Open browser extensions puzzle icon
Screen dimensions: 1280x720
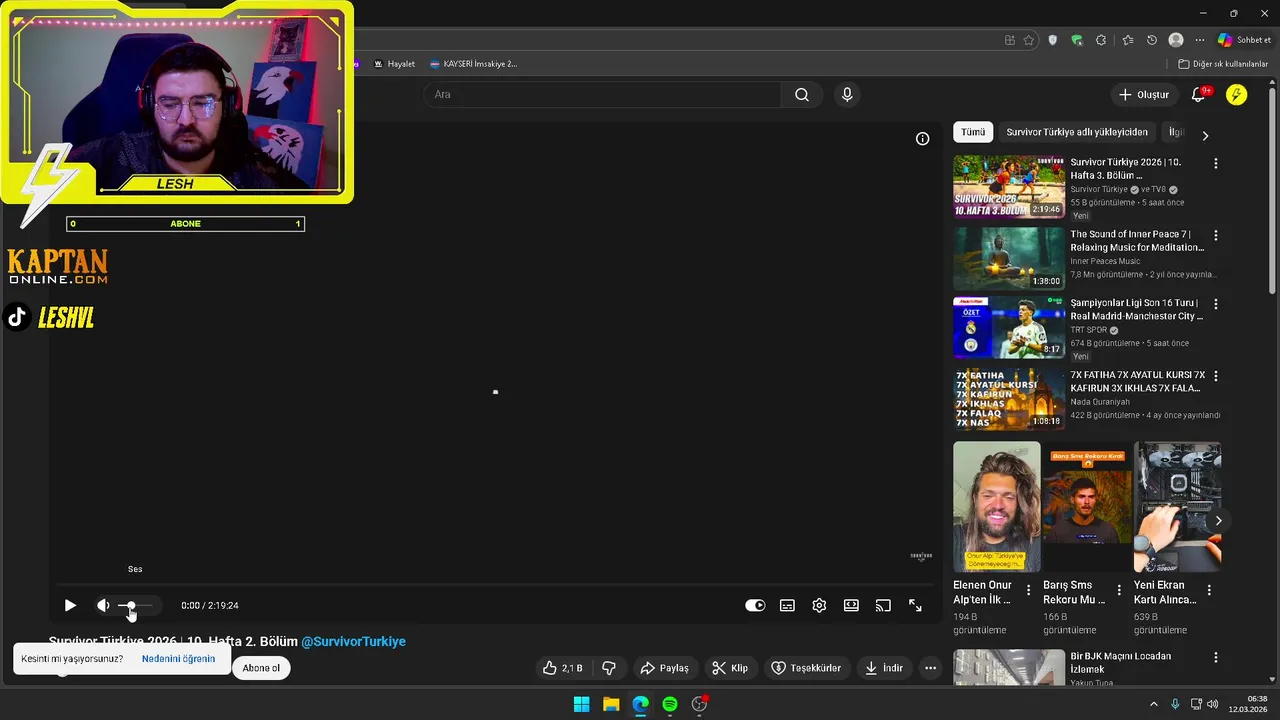click(1101, 40)
